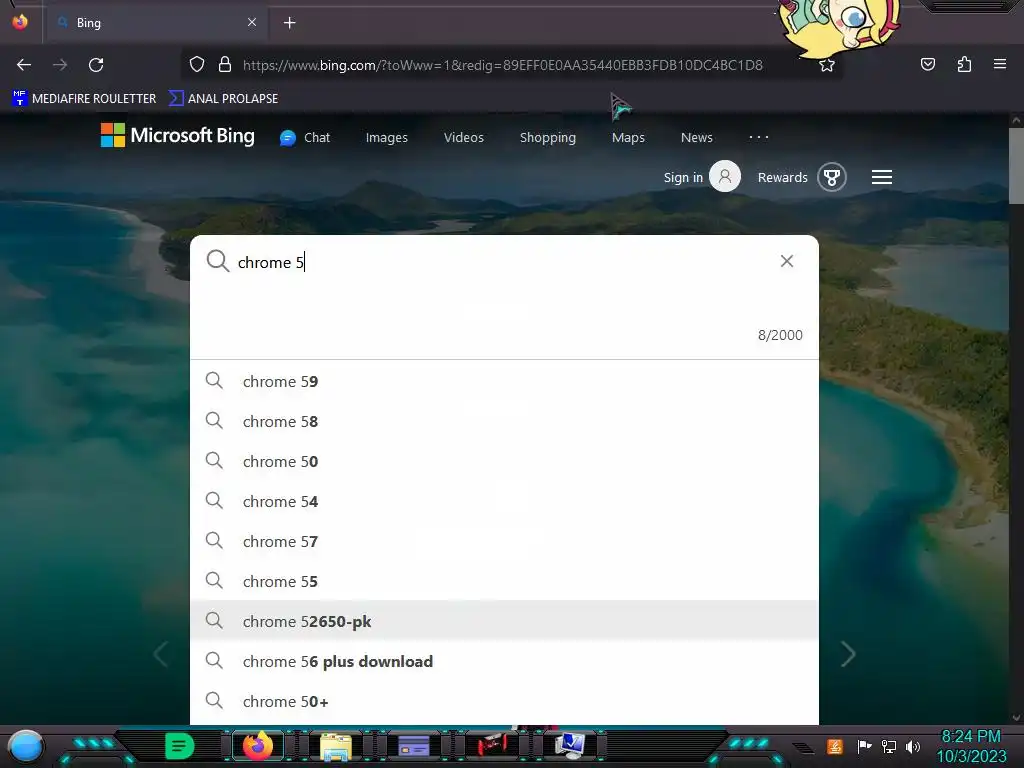This screenshot has width=1024, height=768.
Task: Open the News section
Action: pos(696,138)
